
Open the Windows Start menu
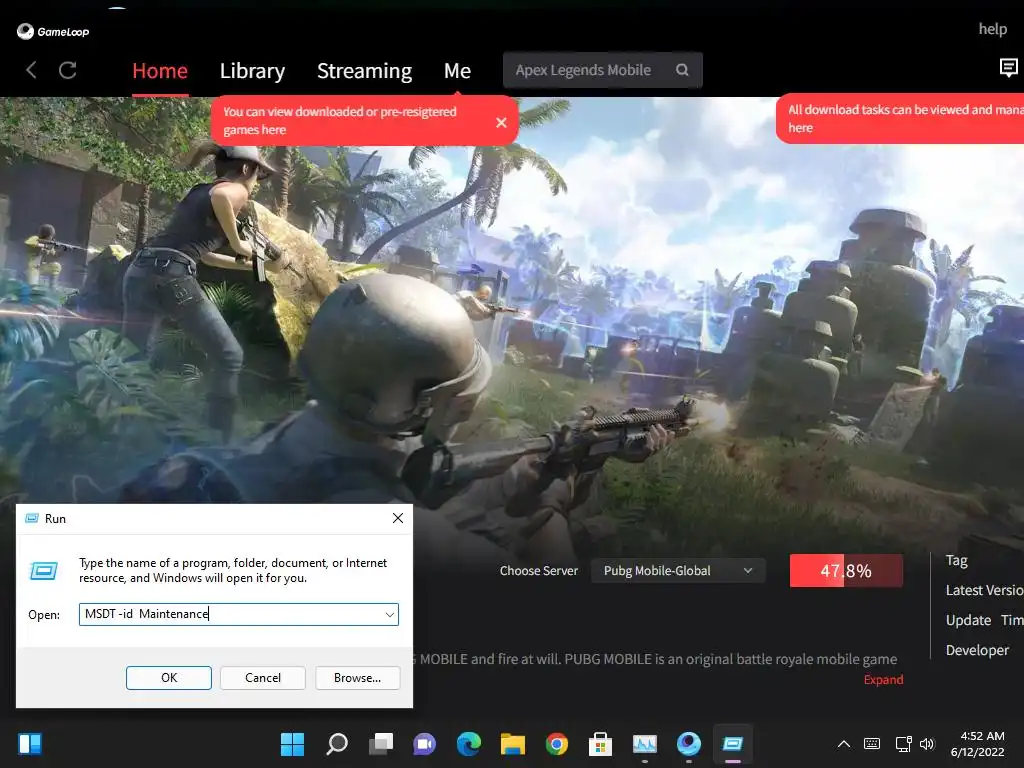292,744
